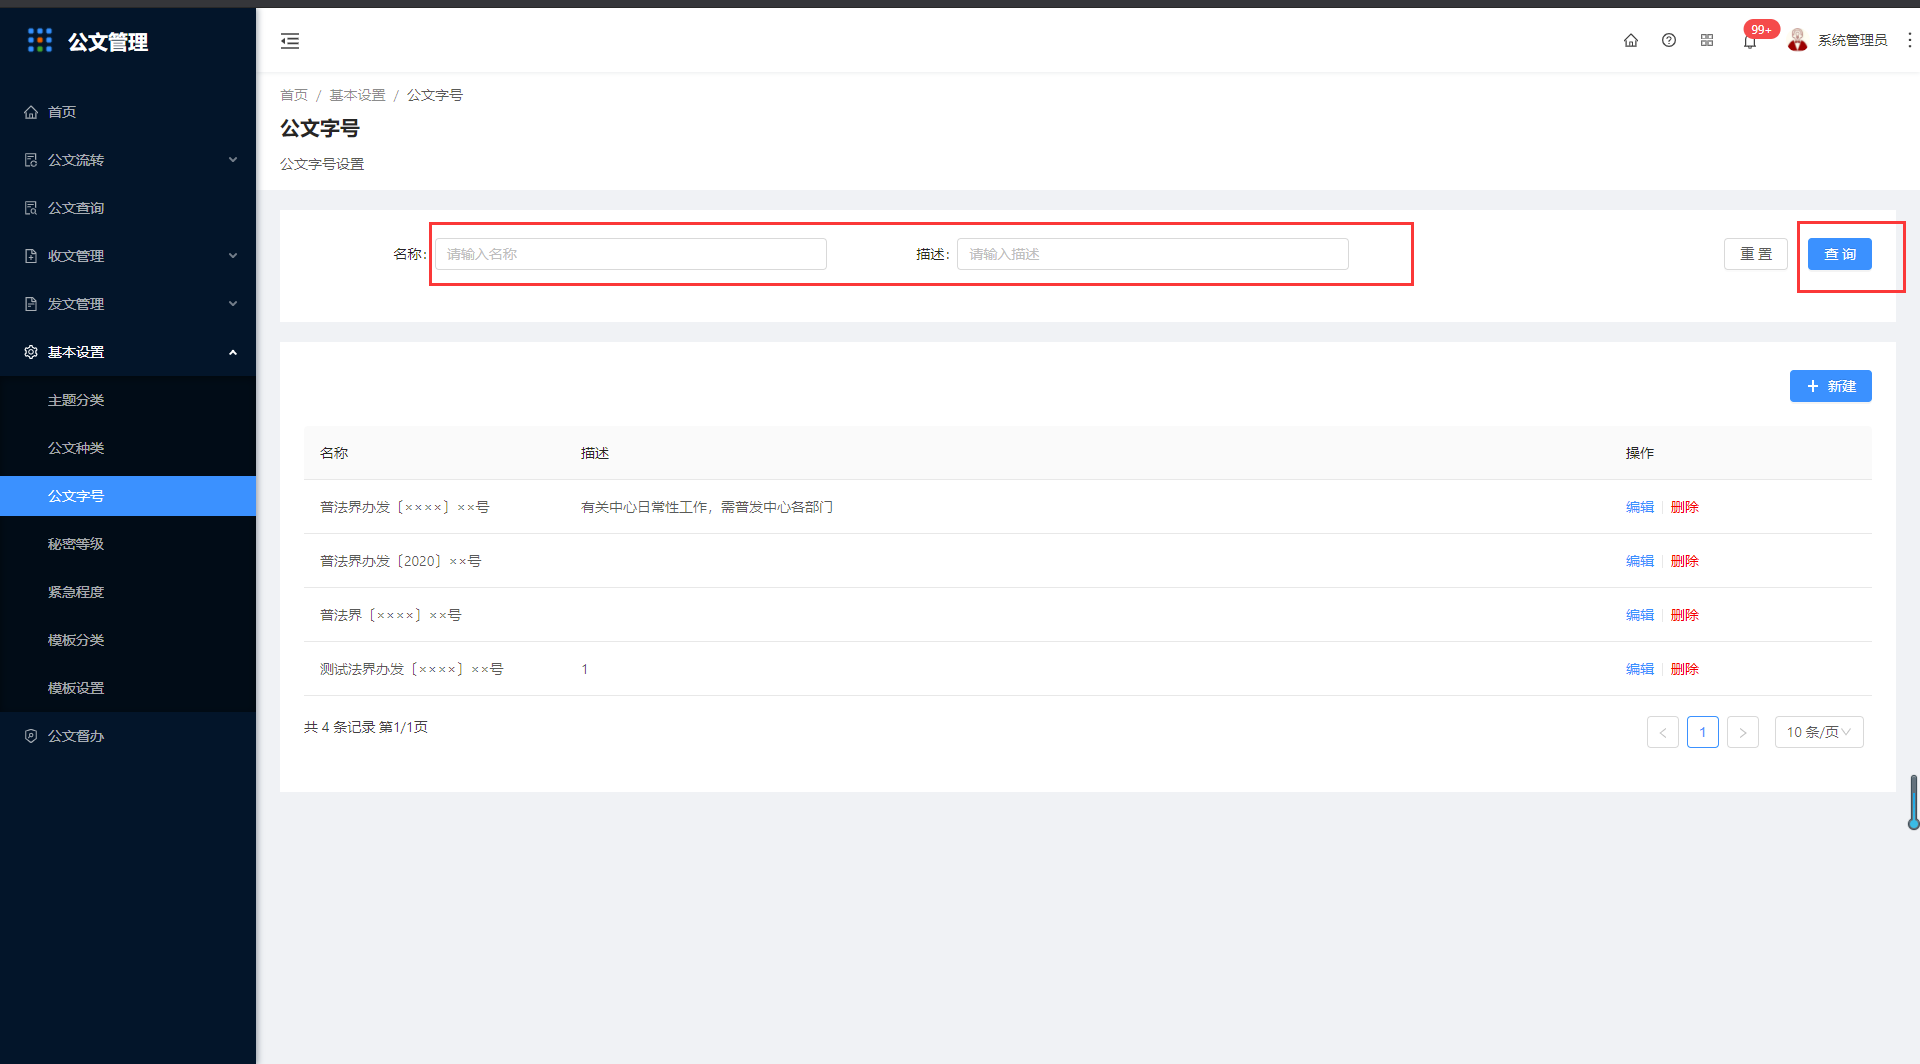Focus the 描述 input field
The width and height of the screenshot is (1920, 1064).
point(1153,254)
